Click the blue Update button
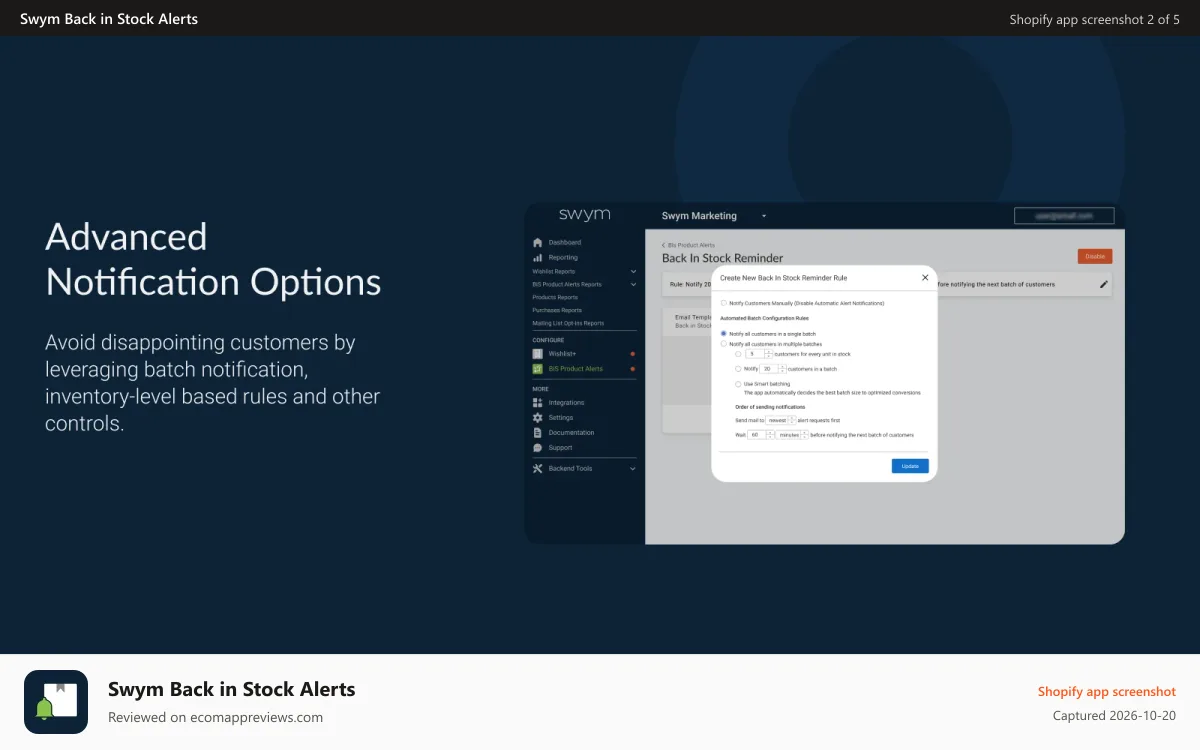 click(910, 466)
